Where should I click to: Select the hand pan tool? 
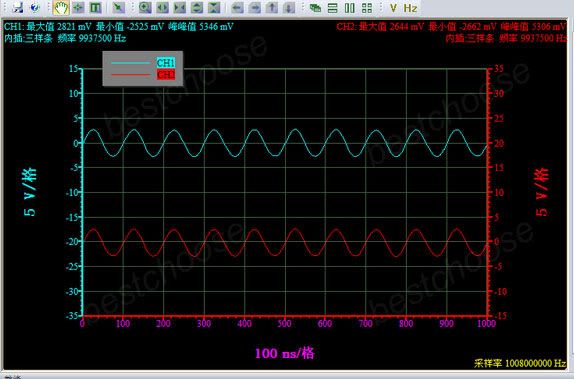point(61,7)
